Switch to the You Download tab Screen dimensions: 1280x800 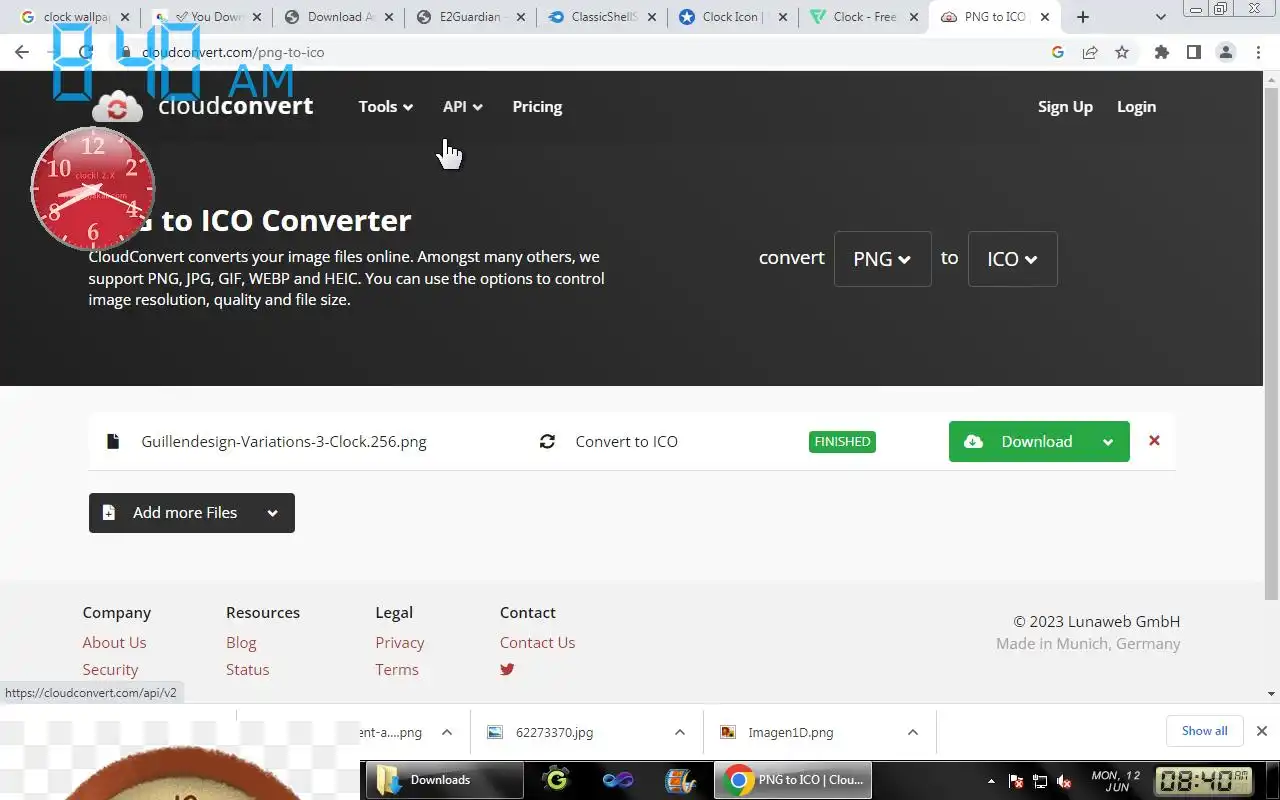[208, 17]
